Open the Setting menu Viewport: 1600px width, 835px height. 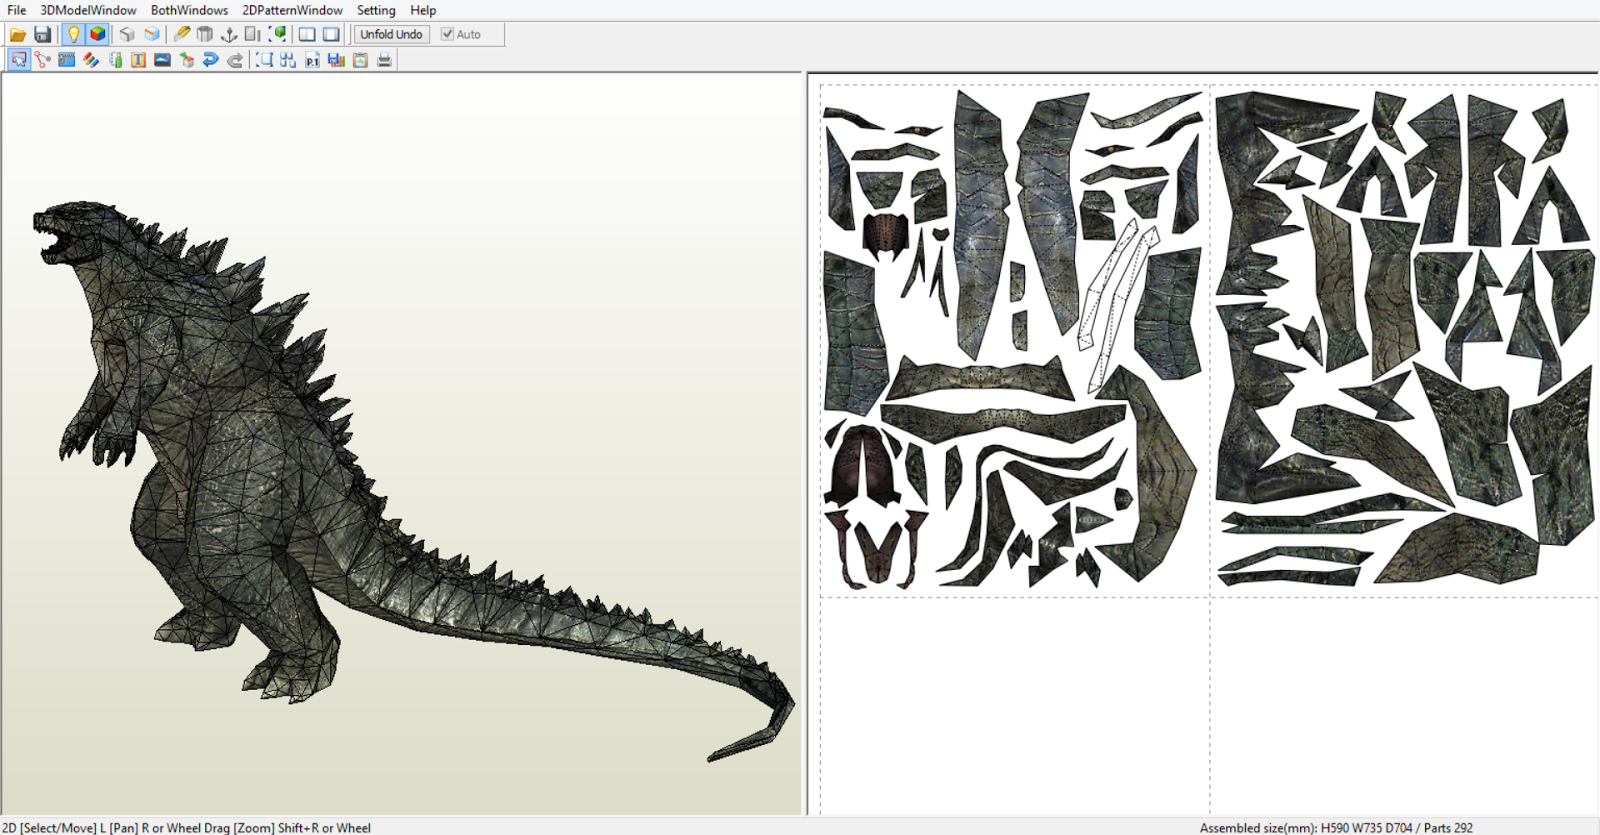(x=376, y=10)
